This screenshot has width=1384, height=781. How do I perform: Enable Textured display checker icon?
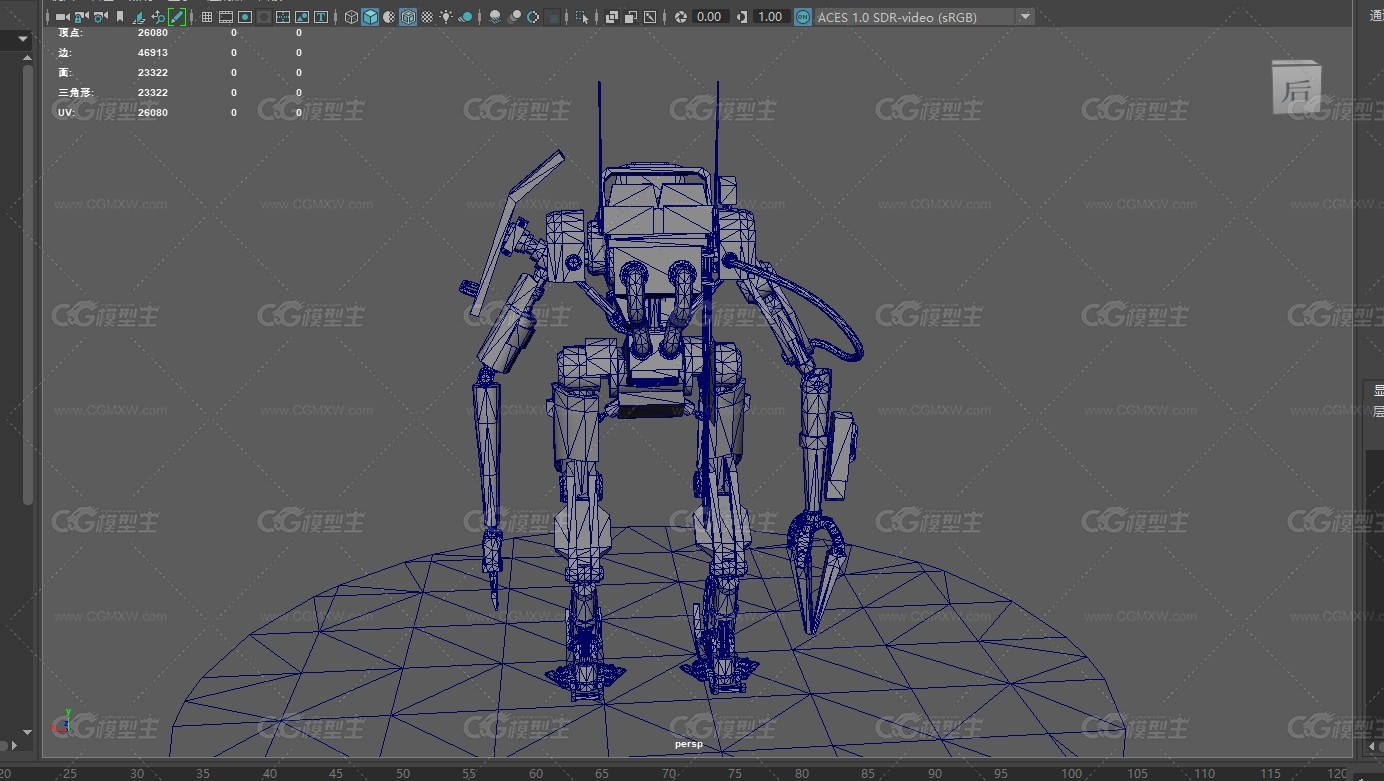coord(429,17)
